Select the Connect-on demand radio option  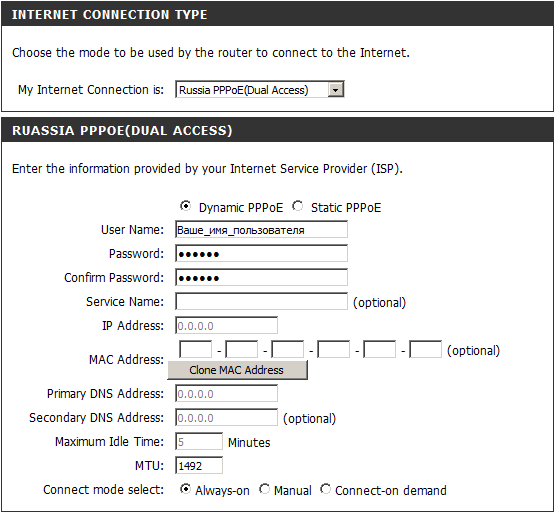[326, 489]
